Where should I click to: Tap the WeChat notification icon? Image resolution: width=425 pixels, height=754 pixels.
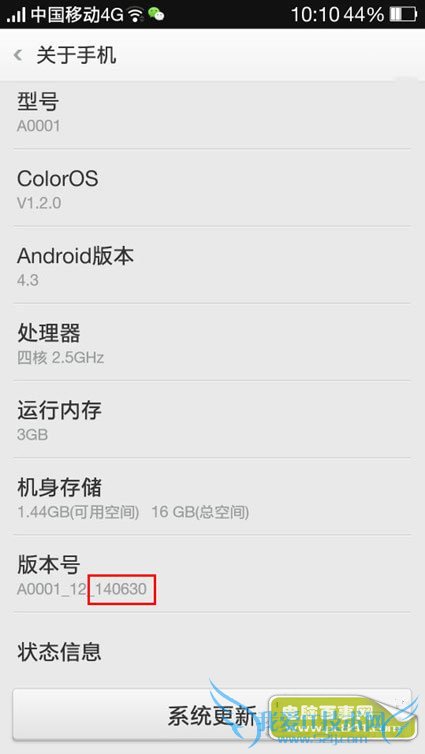[156, 14]
